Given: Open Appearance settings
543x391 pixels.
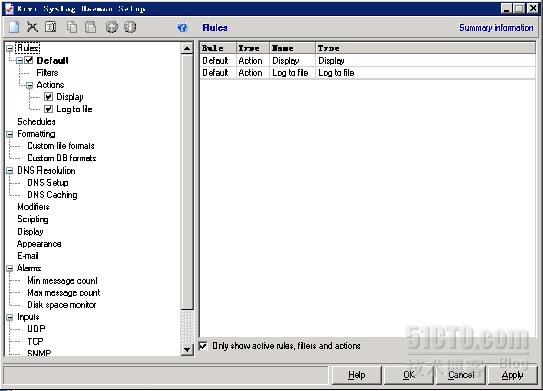Looking at the screenshot, I should [x=39, y=244].
